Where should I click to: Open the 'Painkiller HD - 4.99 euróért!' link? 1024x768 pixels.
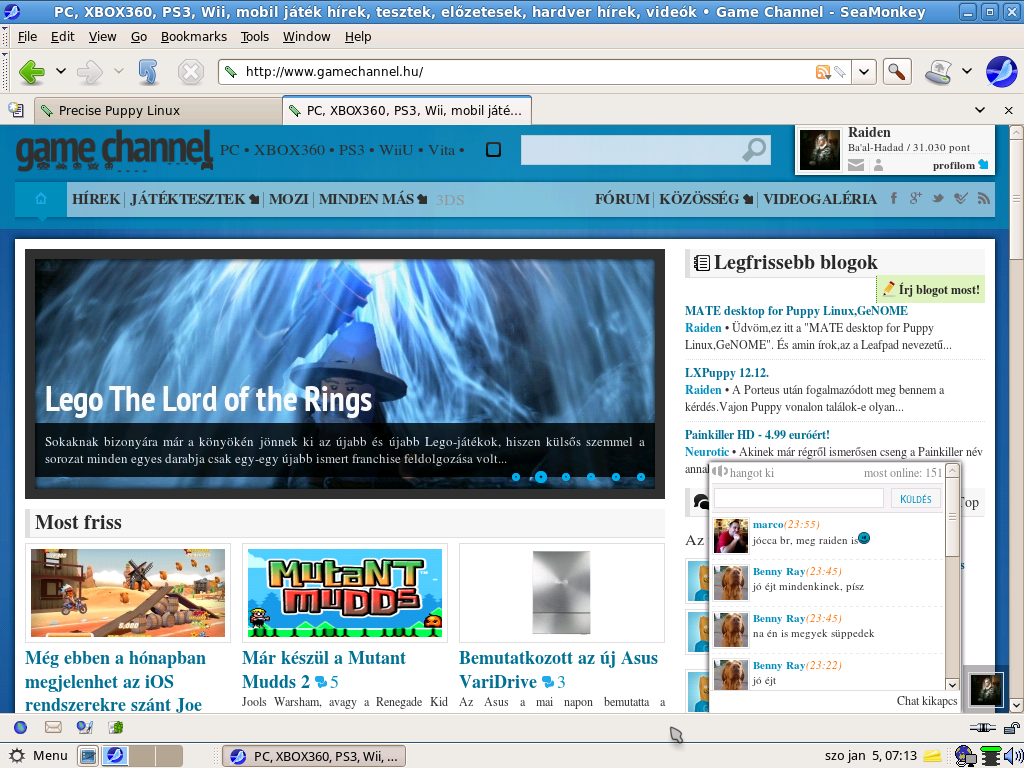(757, 434)
